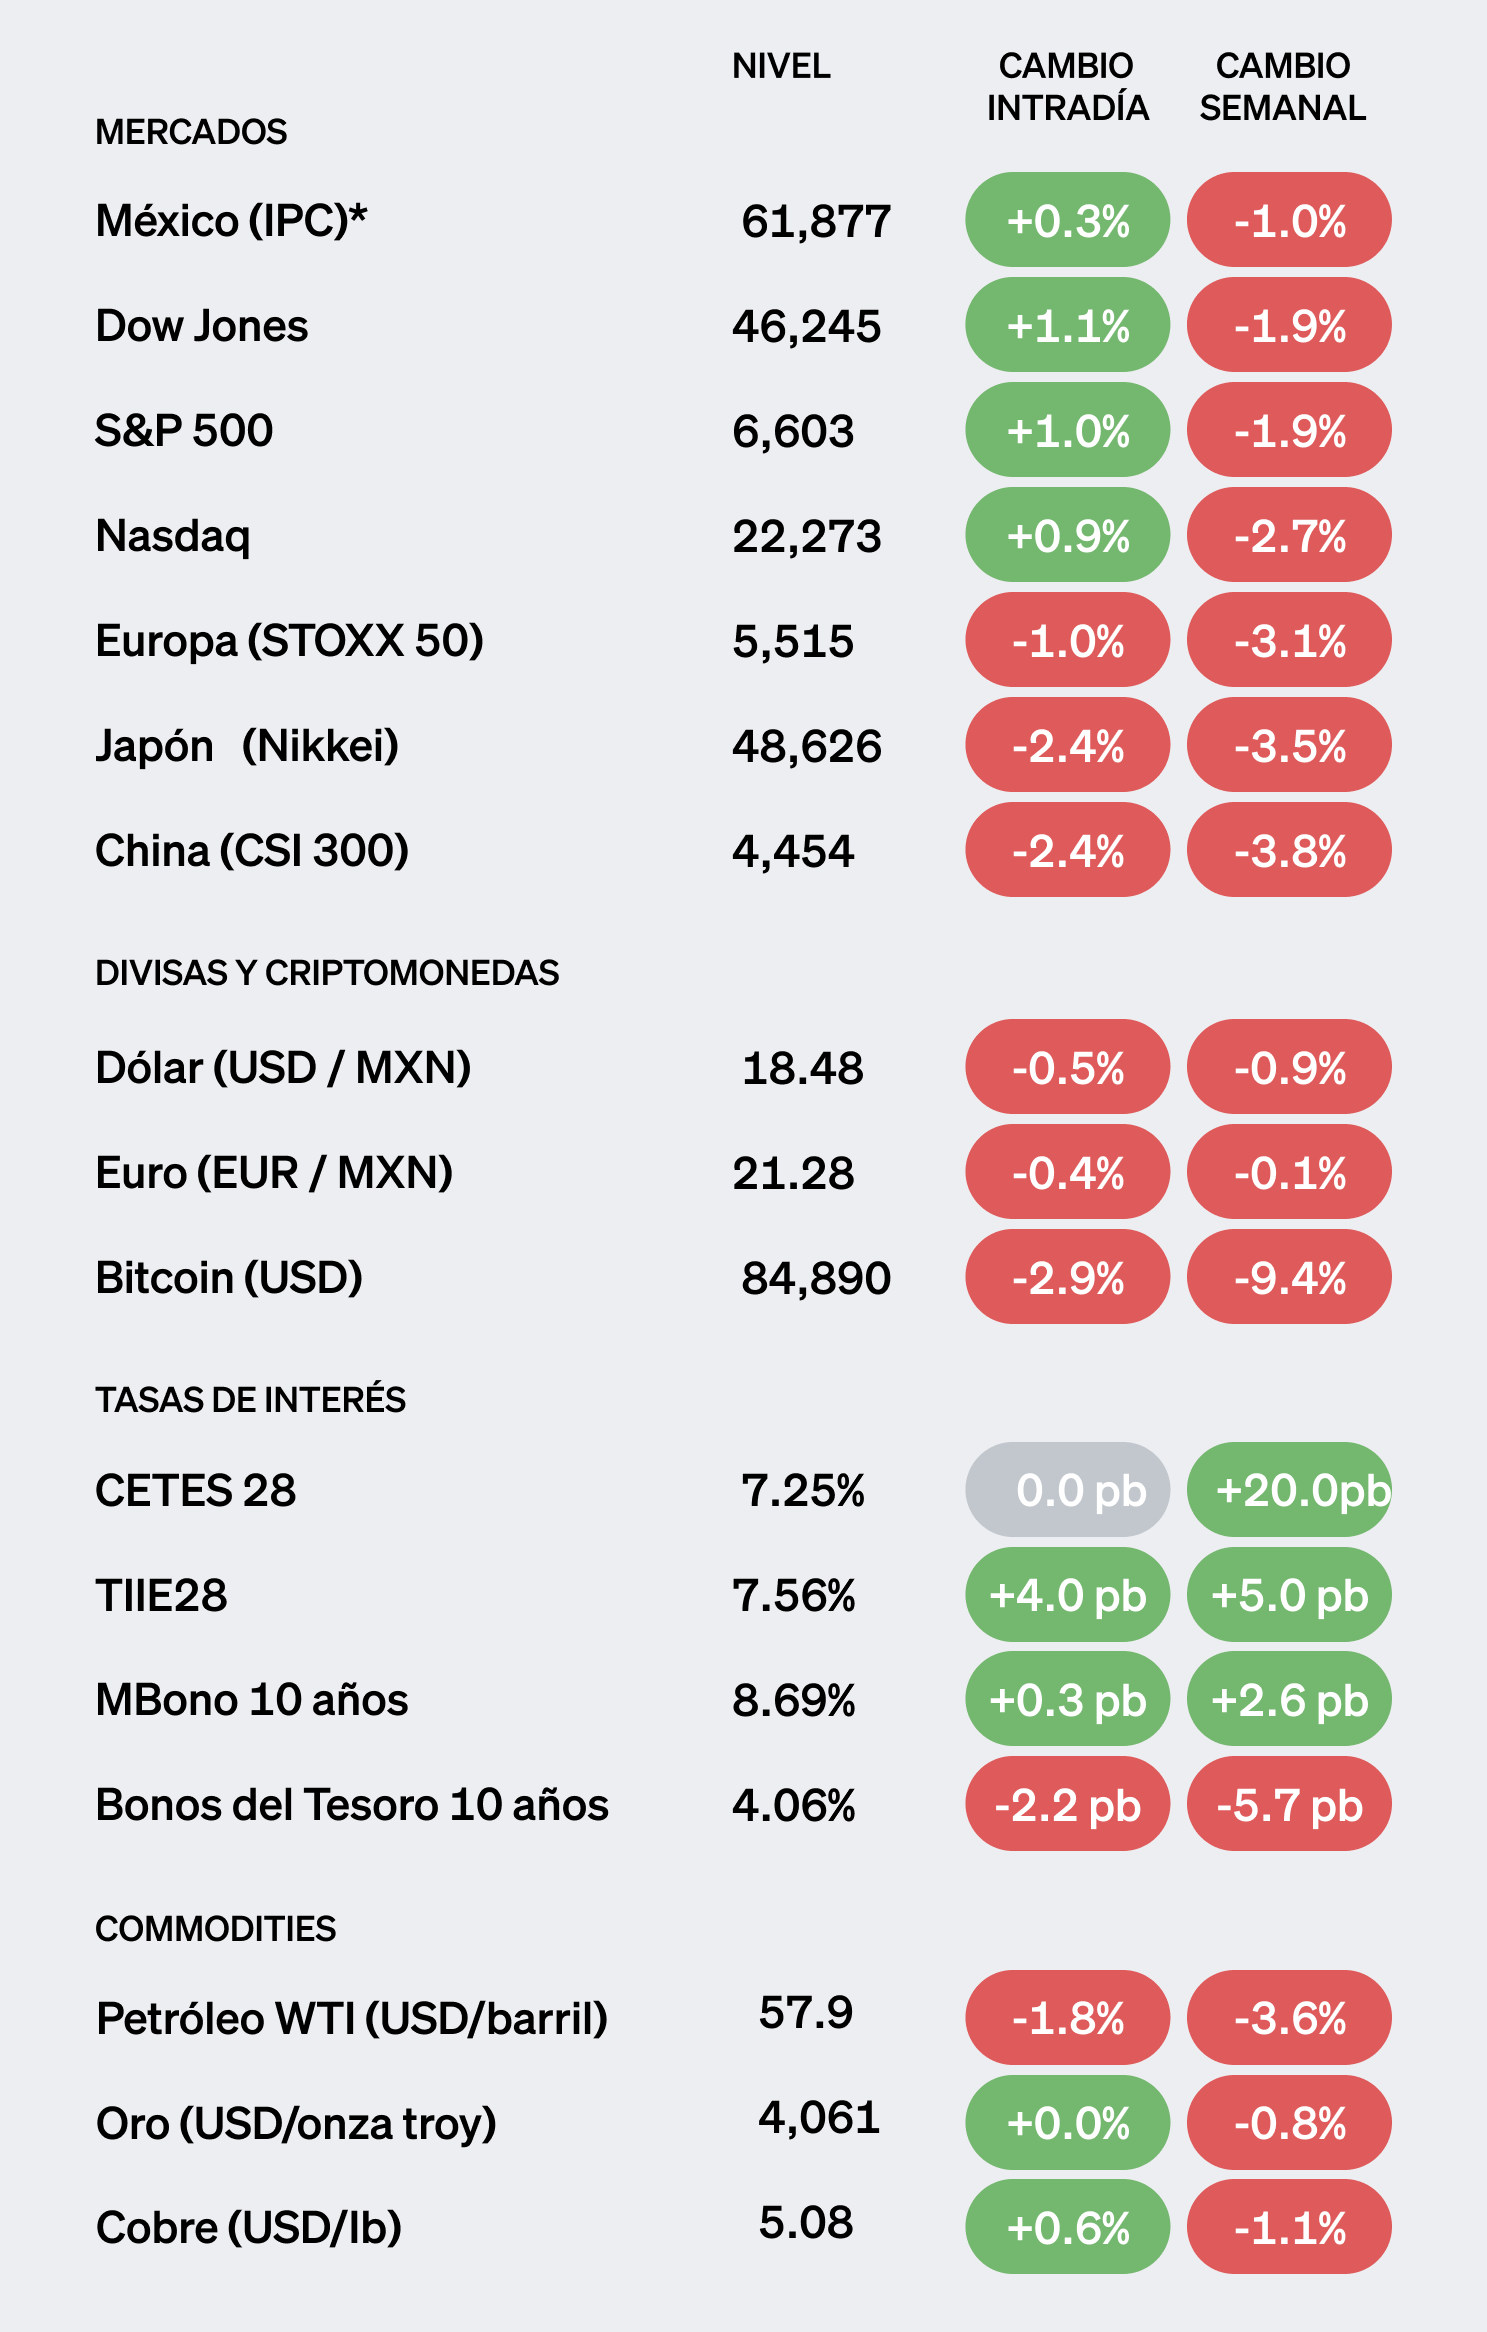The width and height of the screenshot is (1487, 2332).
Task: Click the S&P 500 level value 6,603
Action: [793, 431]
